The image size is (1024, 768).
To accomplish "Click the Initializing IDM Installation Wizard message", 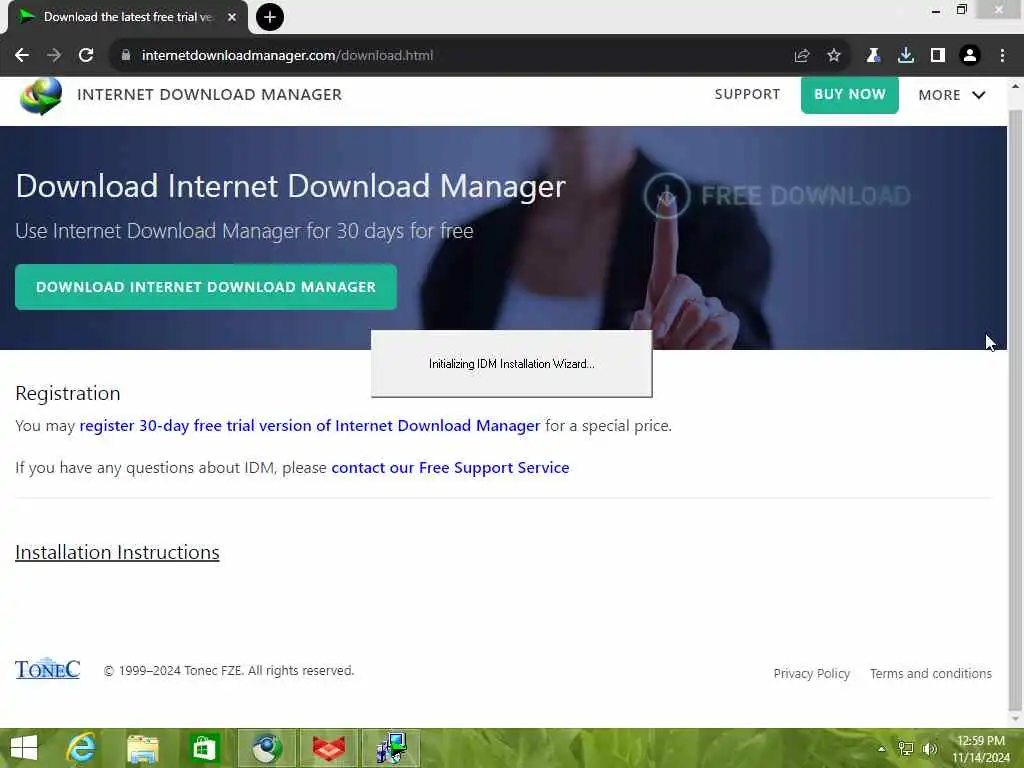I will pos(511,364).
